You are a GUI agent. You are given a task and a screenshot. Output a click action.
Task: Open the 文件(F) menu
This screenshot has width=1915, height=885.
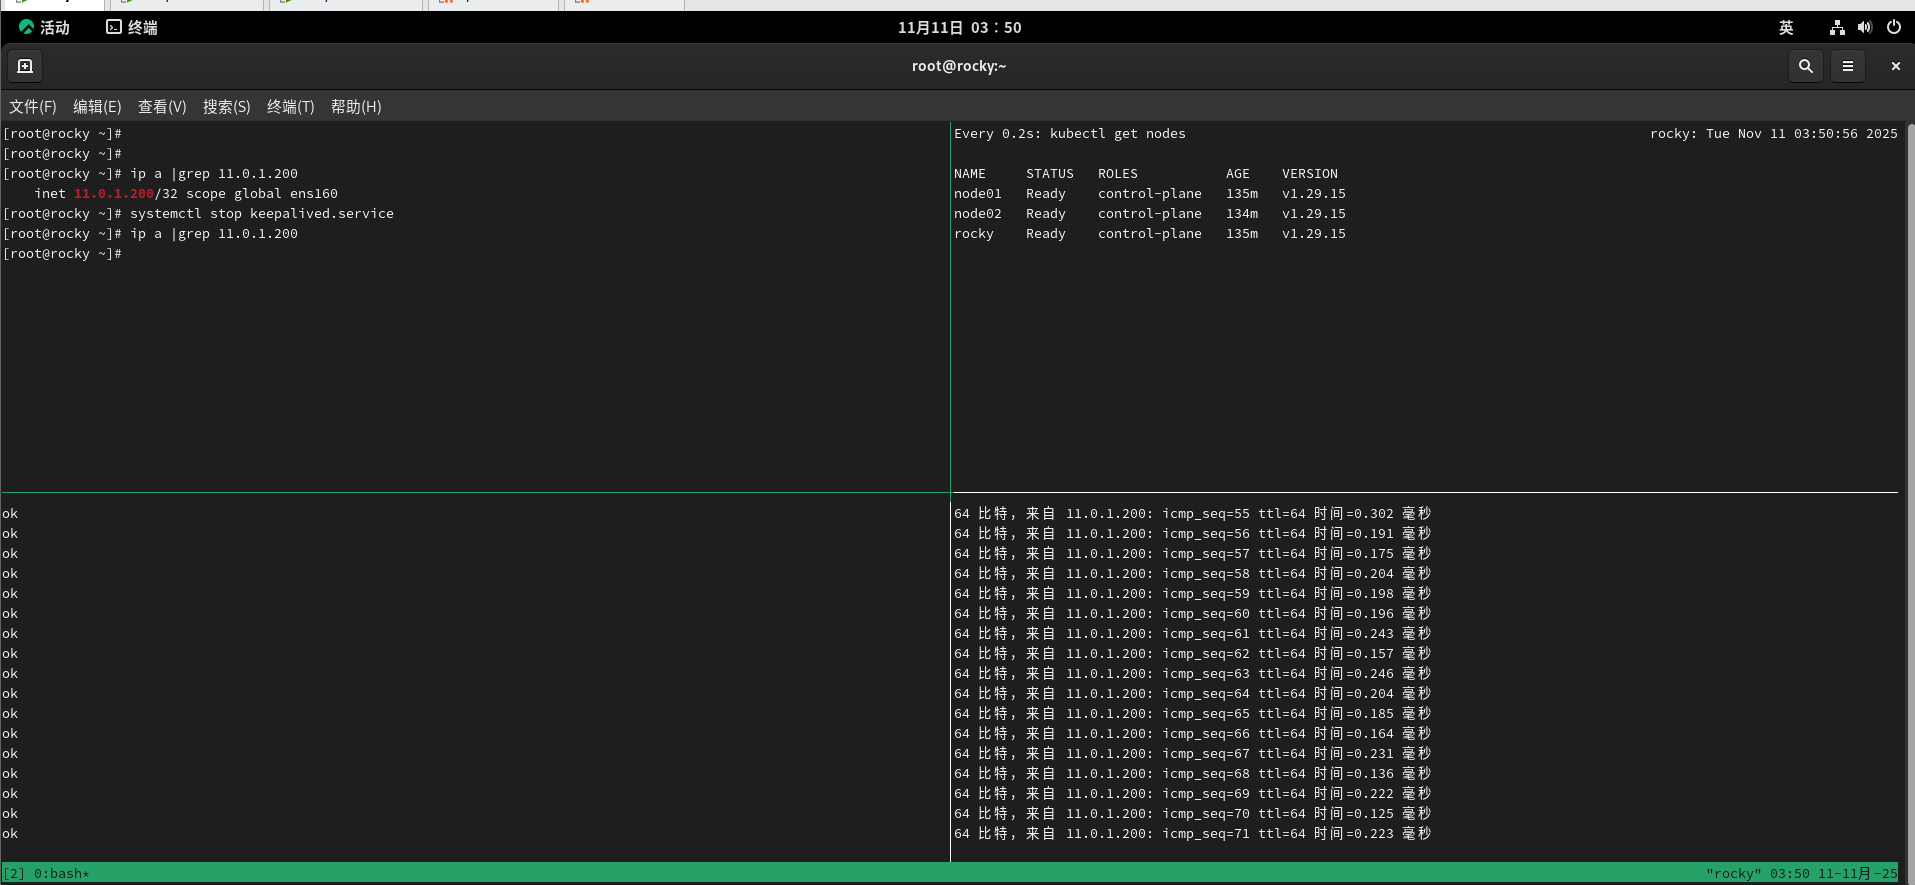33,107
